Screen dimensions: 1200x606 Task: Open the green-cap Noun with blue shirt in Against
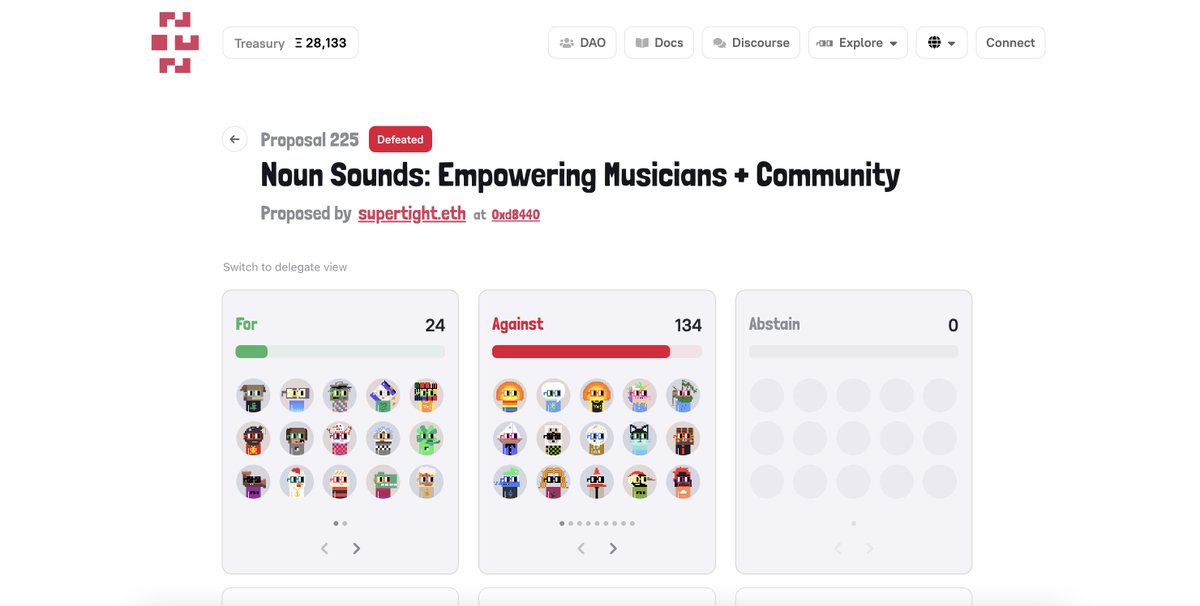point(511,482)
